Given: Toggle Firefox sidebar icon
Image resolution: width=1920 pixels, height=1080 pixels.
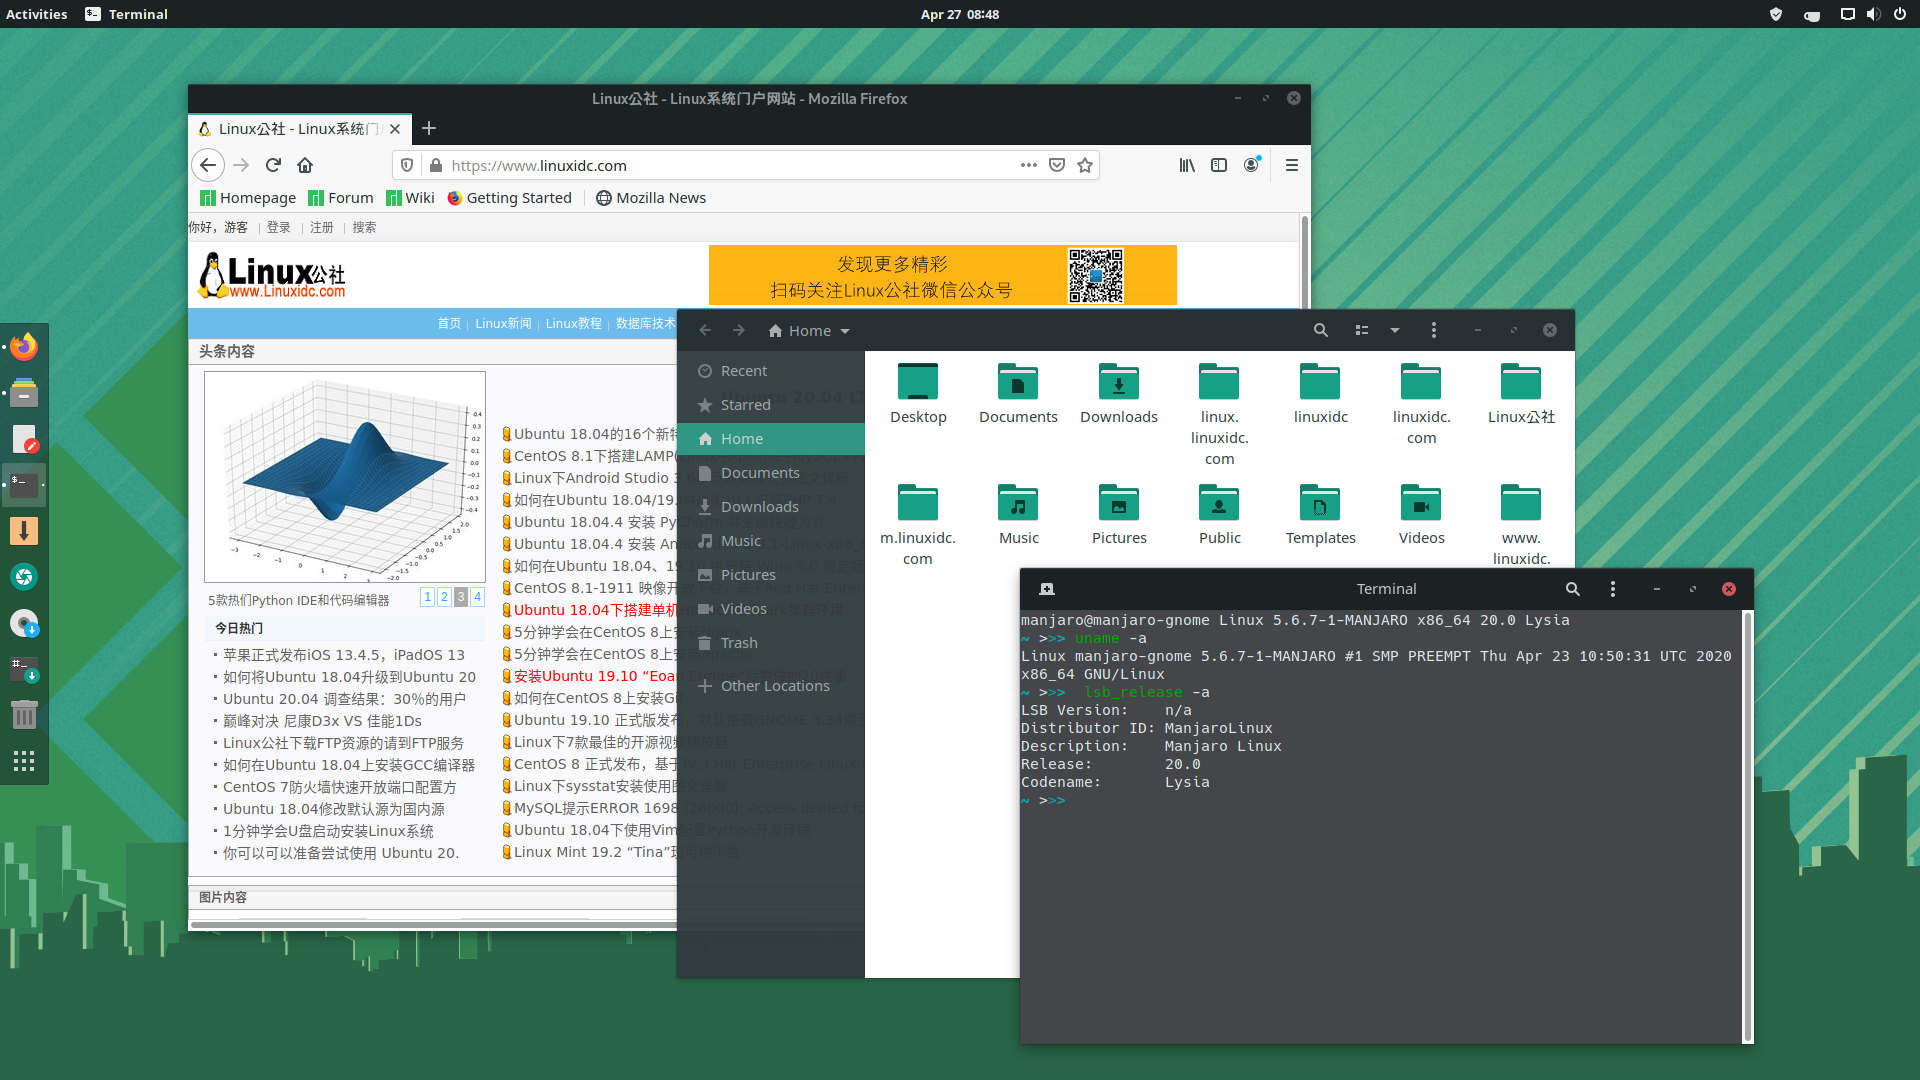Looking at the screenshot, I should [x=1219, y=165].
